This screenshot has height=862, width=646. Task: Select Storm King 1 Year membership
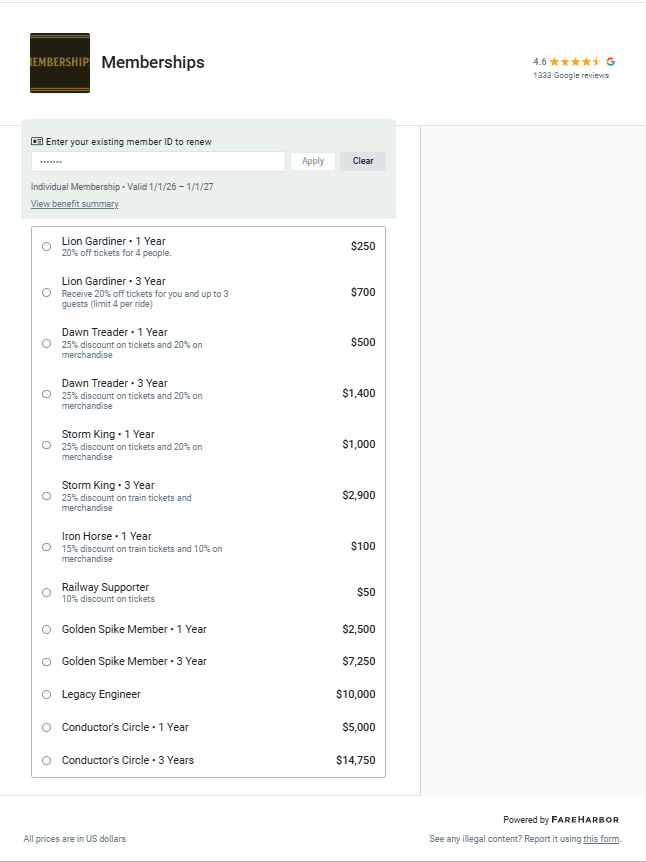pyautogui.click(x=46, y=445)
